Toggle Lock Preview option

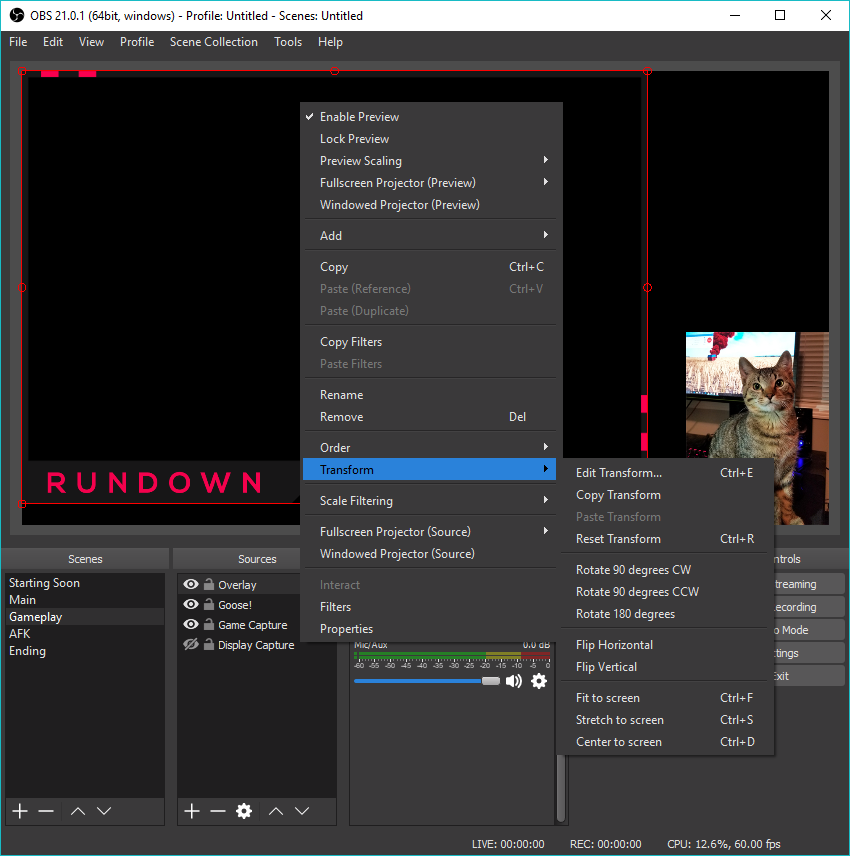(429, 139)
